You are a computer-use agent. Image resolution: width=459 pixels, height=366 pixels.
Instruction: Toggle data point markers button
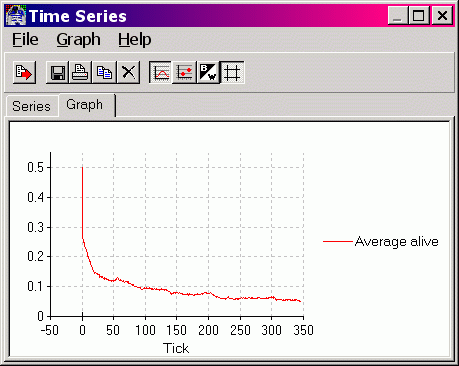[184, 72]
